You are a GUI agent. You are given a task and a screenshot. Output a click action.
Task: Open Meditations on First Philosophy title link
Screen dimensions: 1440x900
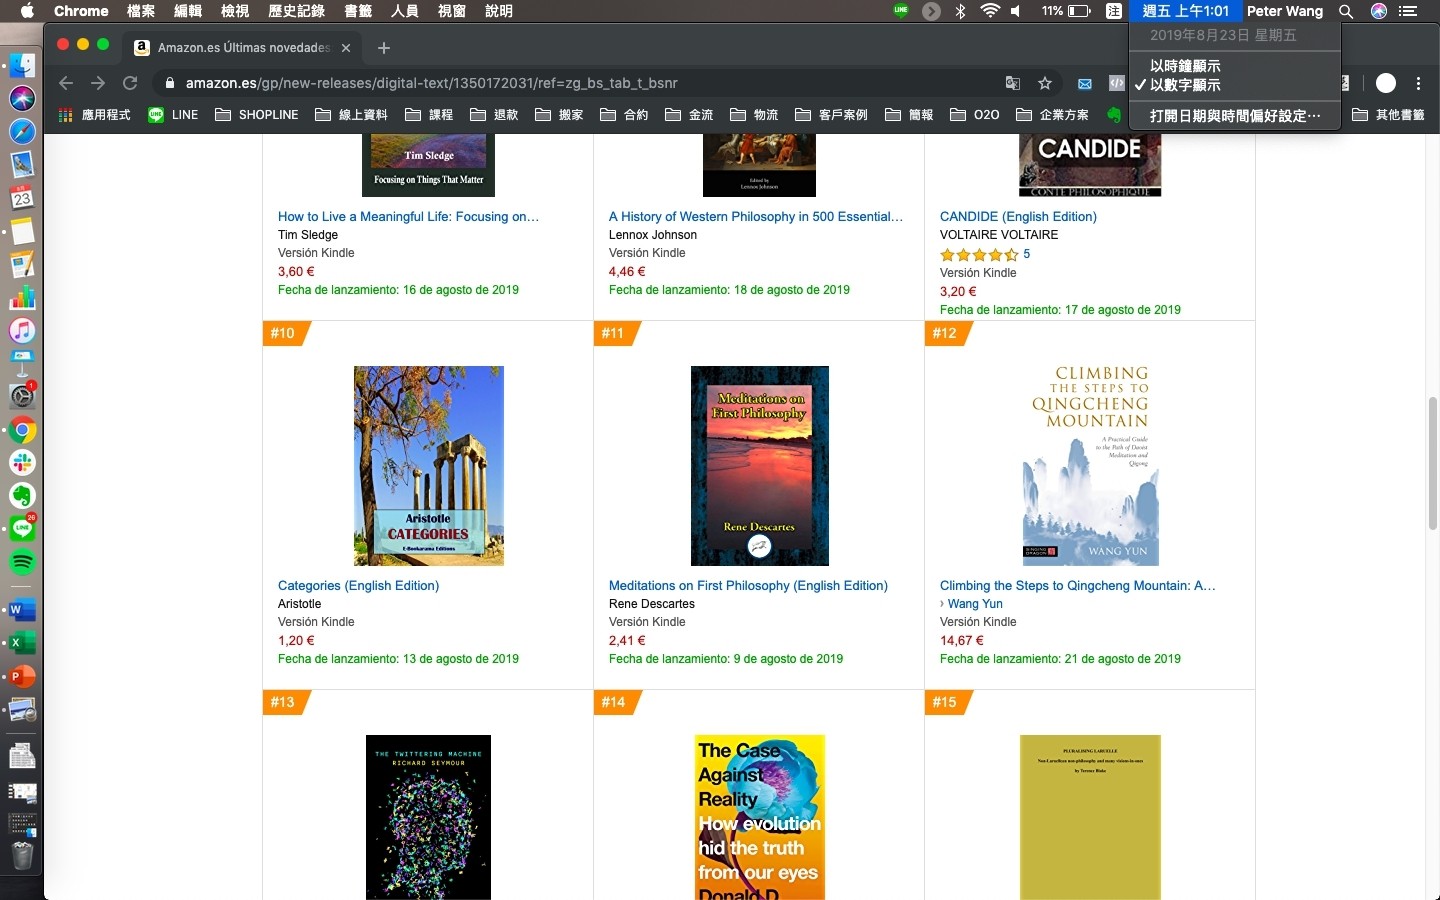click(748, 585)
